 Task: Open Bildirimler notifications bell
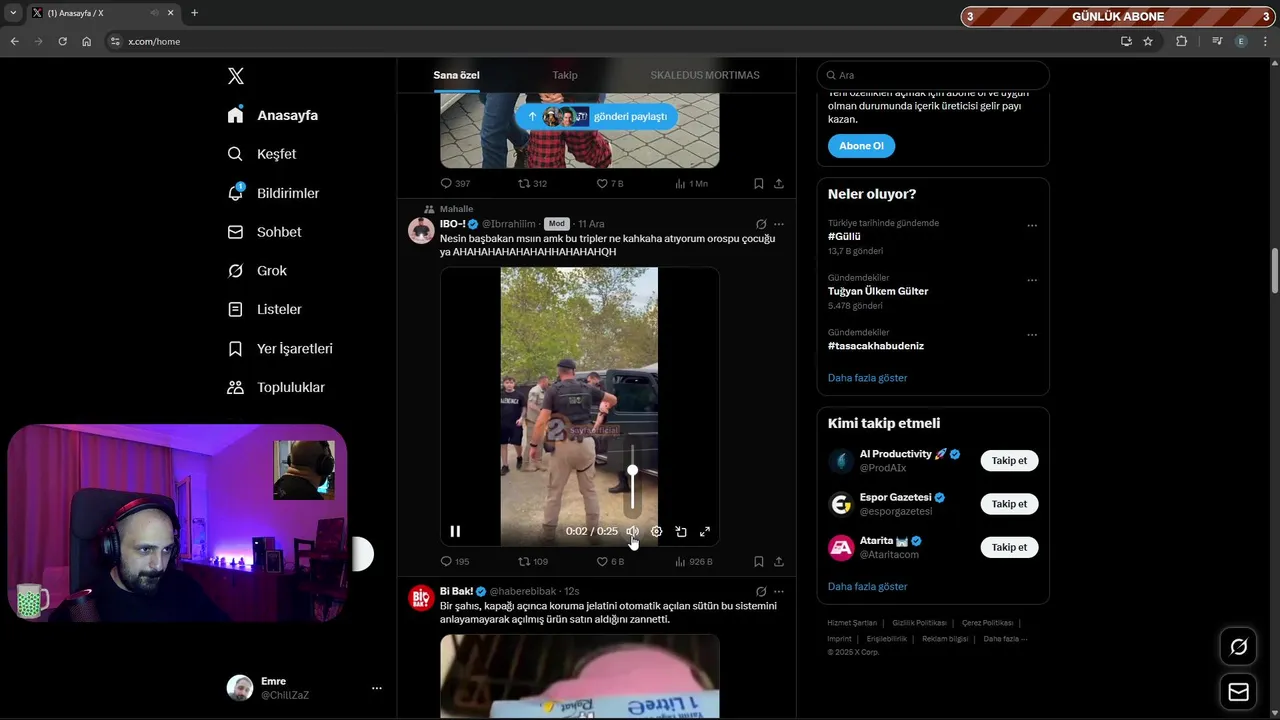[273, 193]
